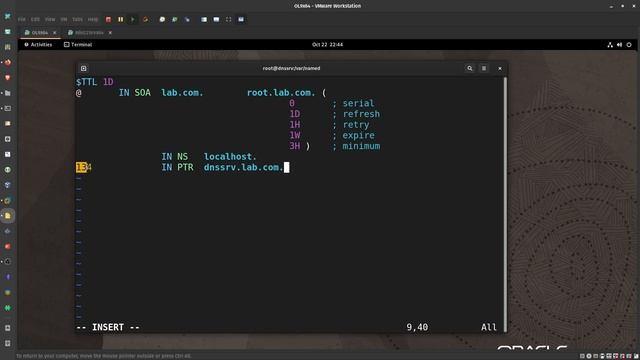
Task: Click the text 'dnssrv.lab.com.' in the PTR record
Action: pyautogui.click(x=244, y=167)
